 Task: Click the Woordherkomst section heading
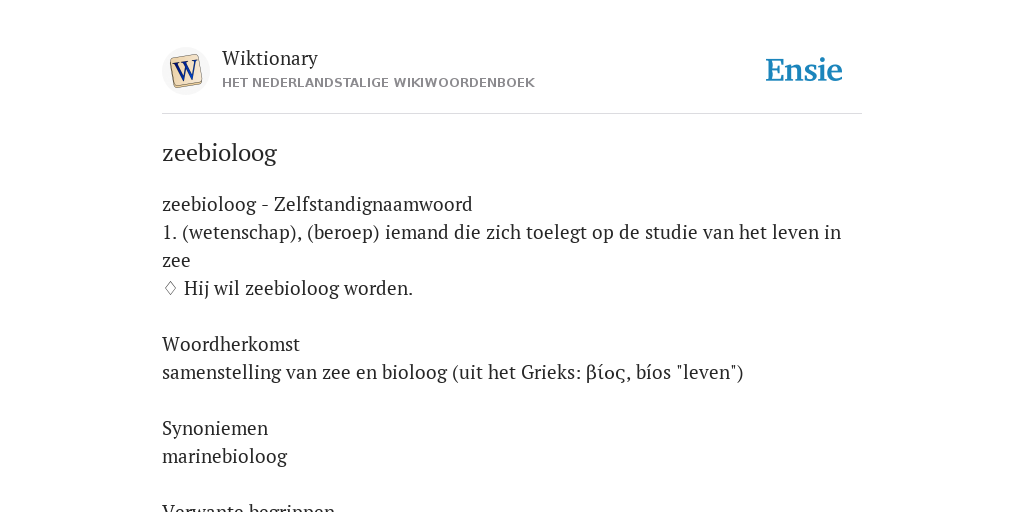tap(231, 344)
